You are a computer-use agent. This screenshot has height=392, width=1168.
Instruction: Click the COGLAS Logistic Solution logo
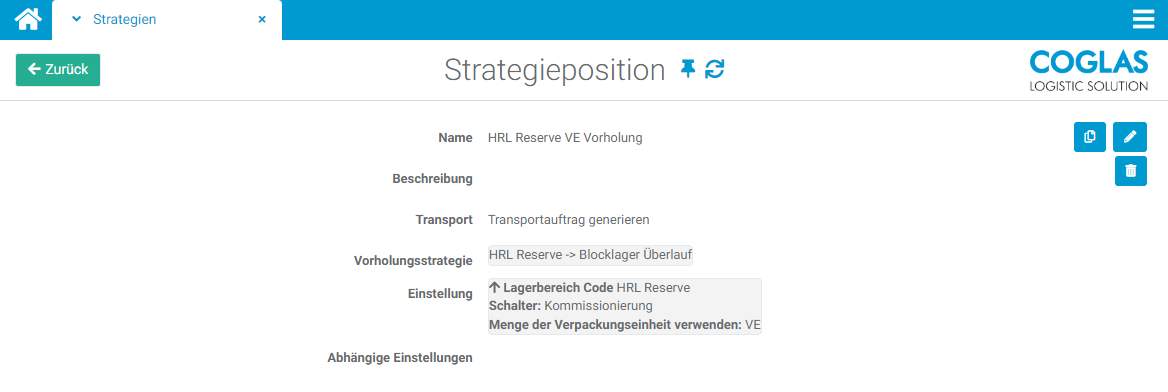click(1088, 71)
